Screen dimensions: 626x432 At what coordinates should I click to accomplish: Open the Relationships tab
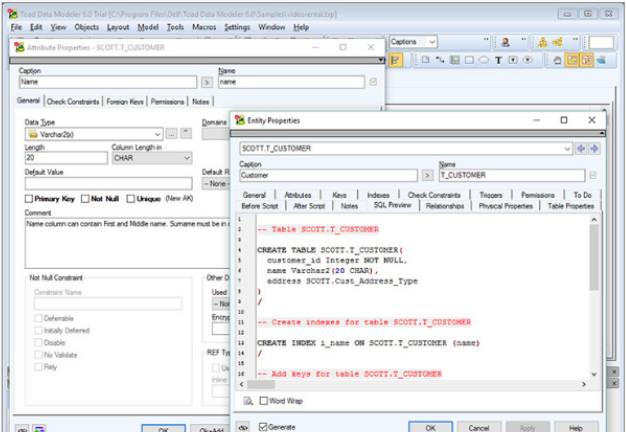click(445, 206)
